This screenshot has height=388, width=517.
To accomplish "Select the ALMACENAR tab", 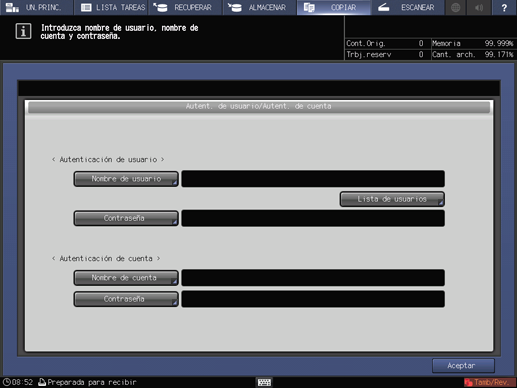I will coord(260,7).
